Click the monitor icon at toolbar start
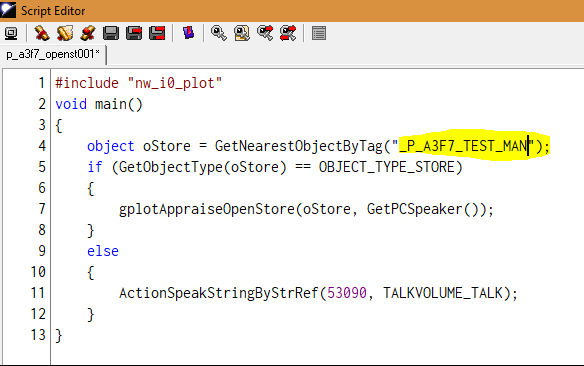The height and width of the screenshot is (366, 584). [x=11, y=34]
